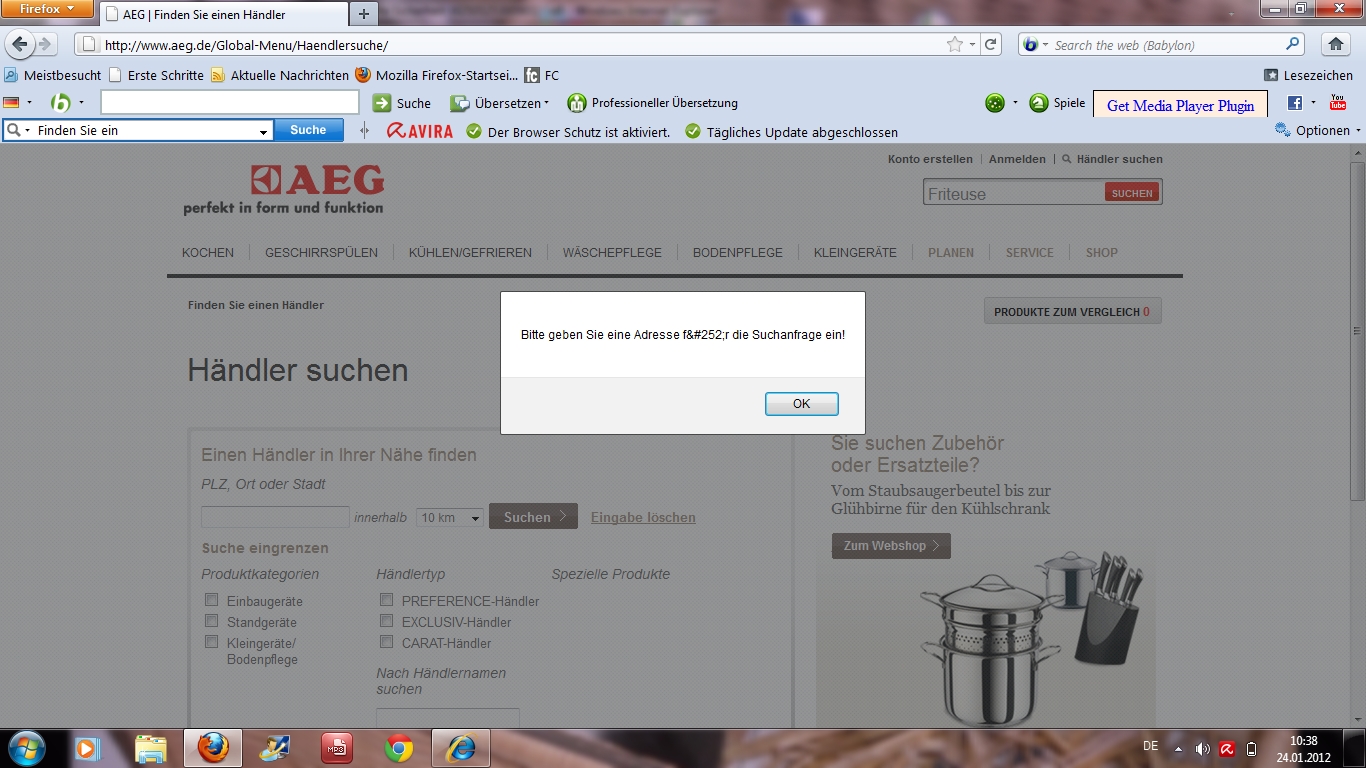Click PRODUKTE ZUM VERGLEICH button
The height and width of the screenshot is (768, 1366).
1072,312
